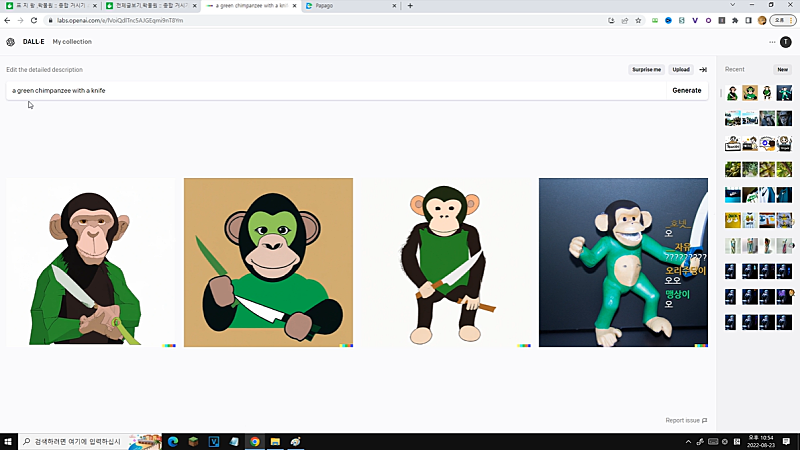Click the Windows Start button
800x450 pixels.
(9, 441)
